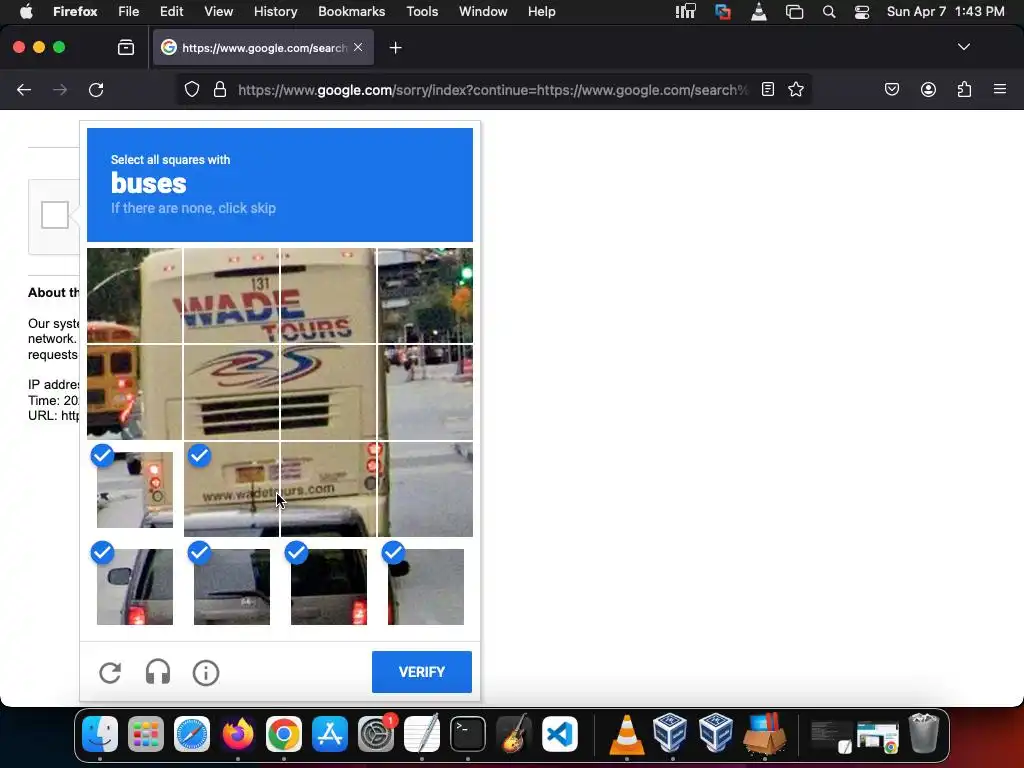
Task: Open the History menu
Action: pyautogui.click(x=276, y=11)
